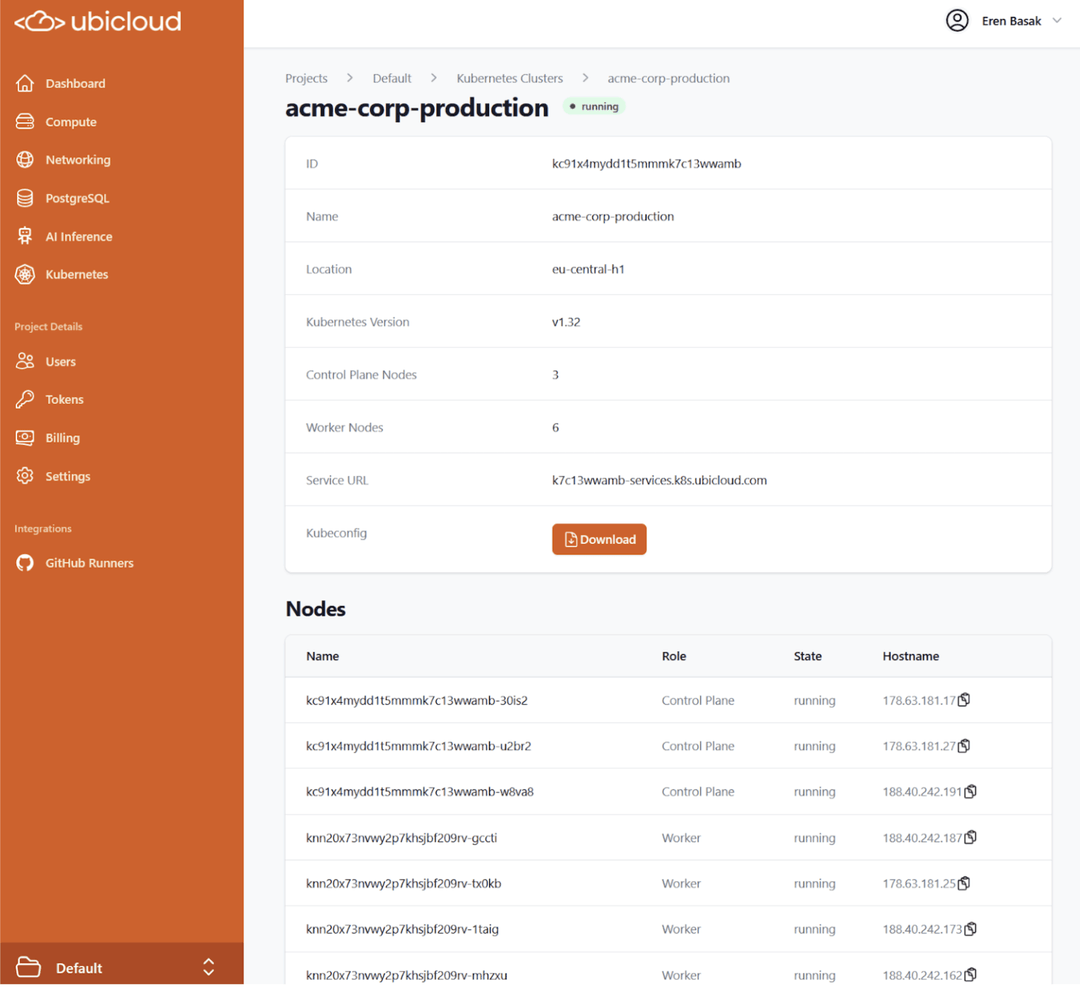Open the Projects breadcrumb link
This screenshot has width=1080, height=988.
tap(307, 79)
